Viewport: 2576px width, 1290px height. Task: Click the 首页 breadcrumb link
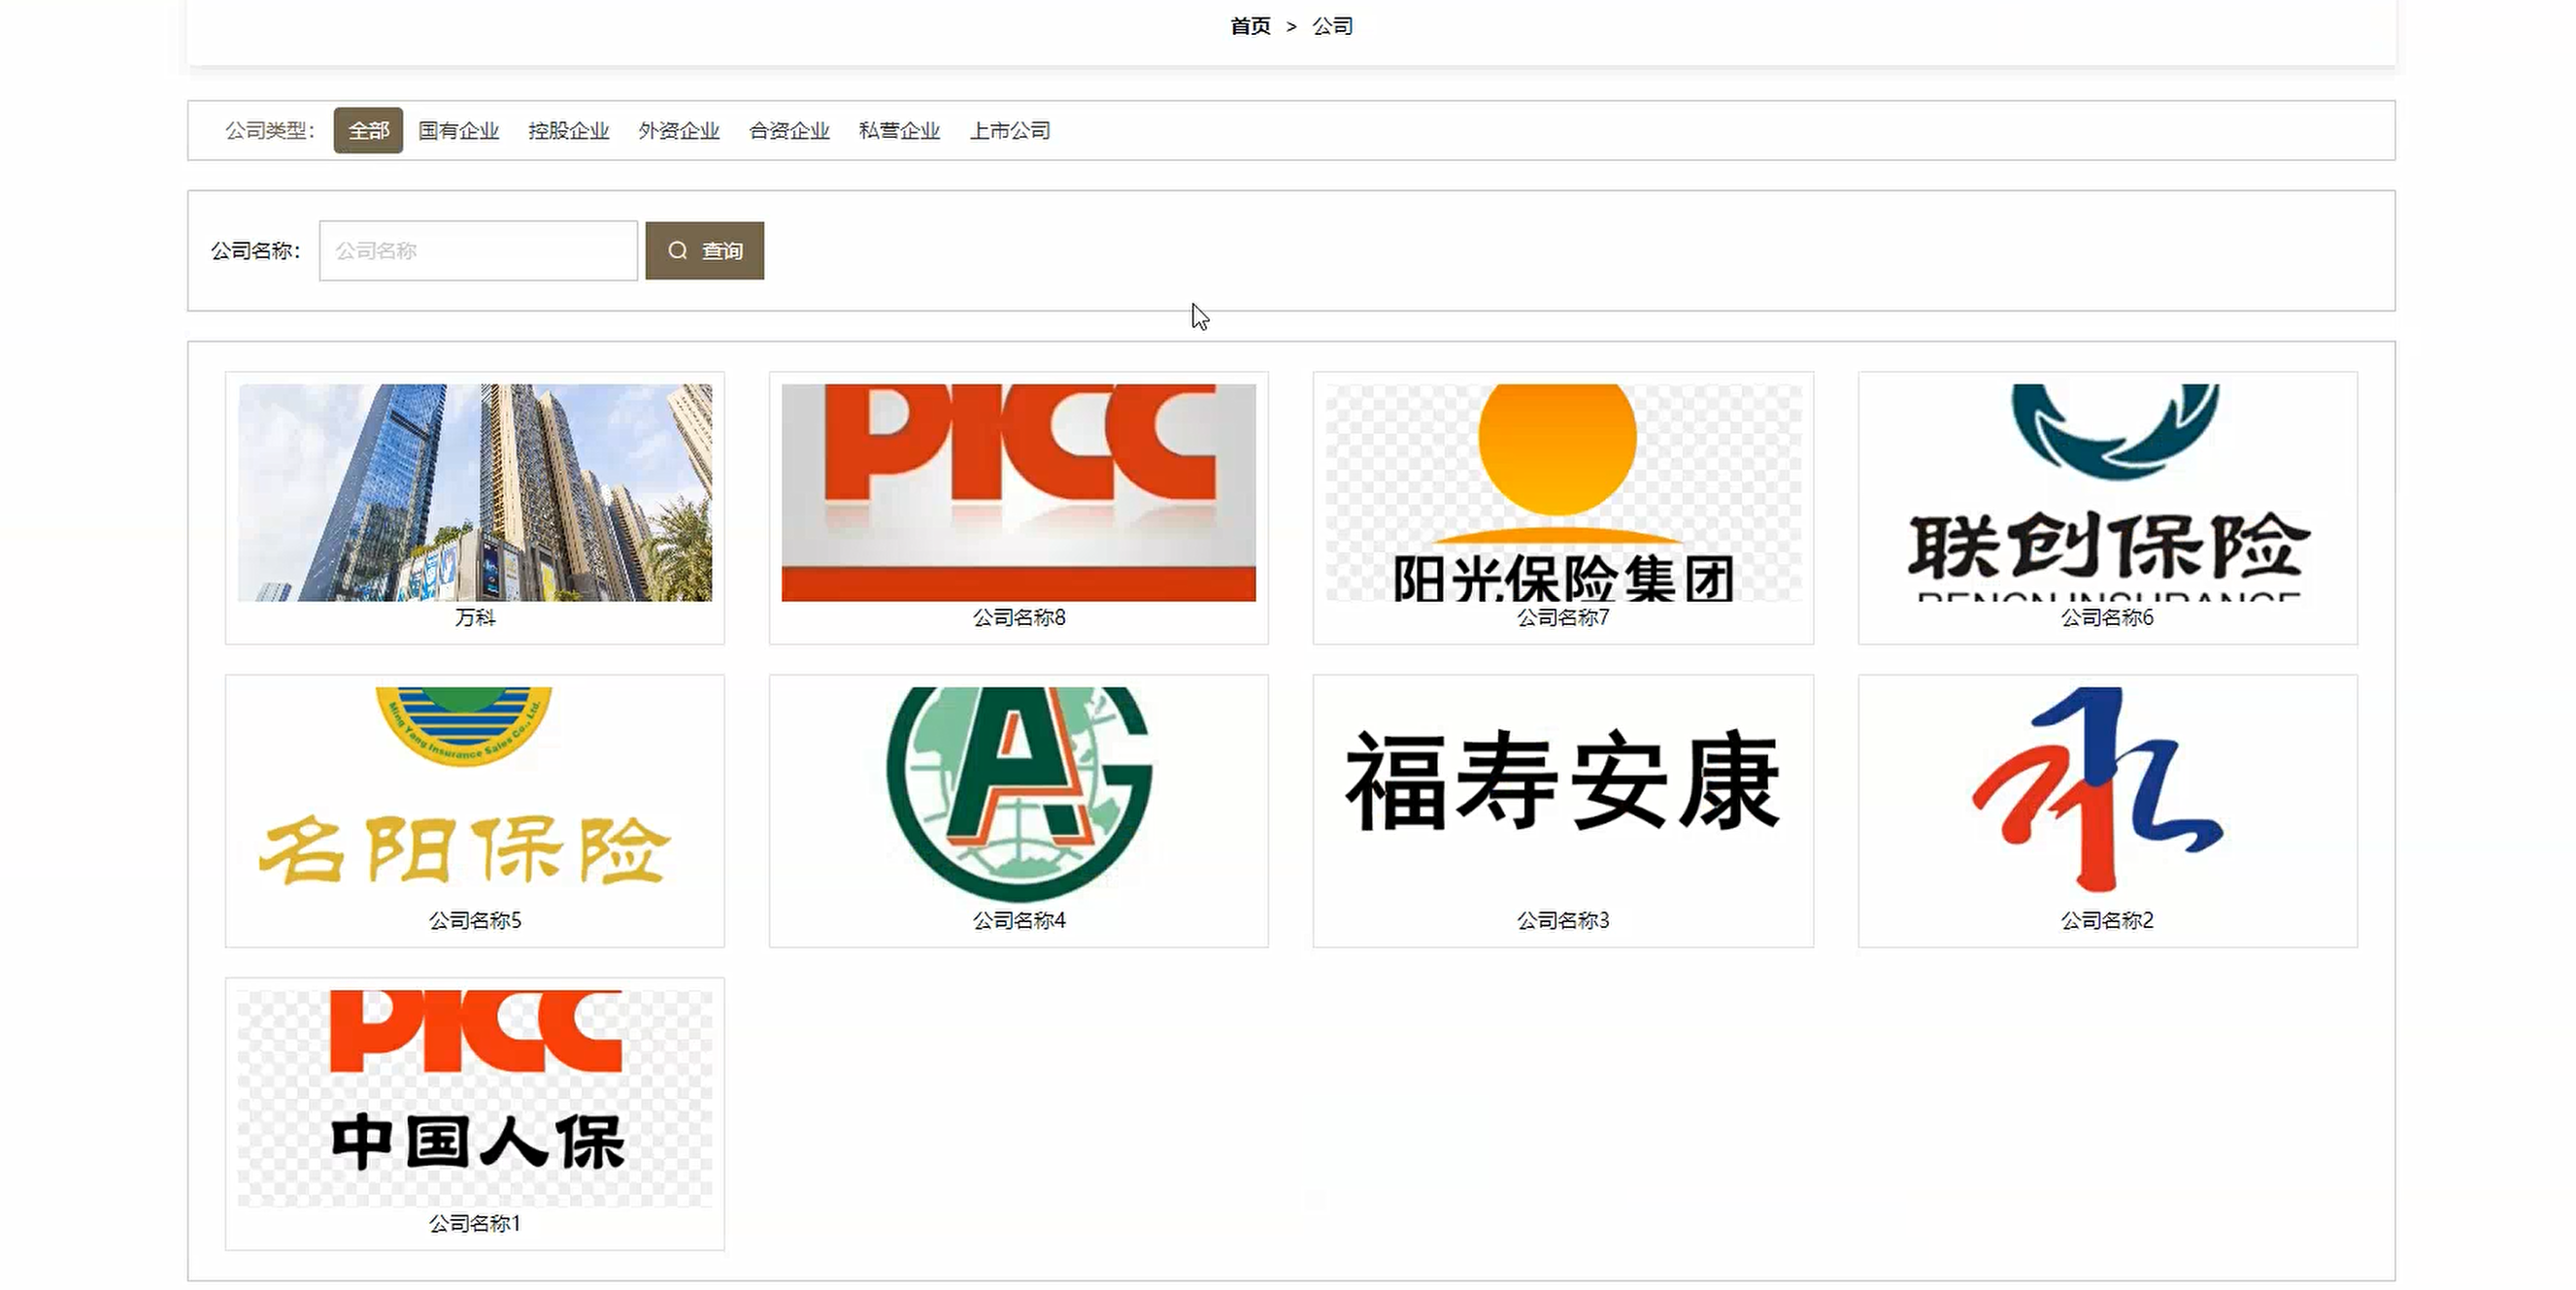click(1250, 26)
